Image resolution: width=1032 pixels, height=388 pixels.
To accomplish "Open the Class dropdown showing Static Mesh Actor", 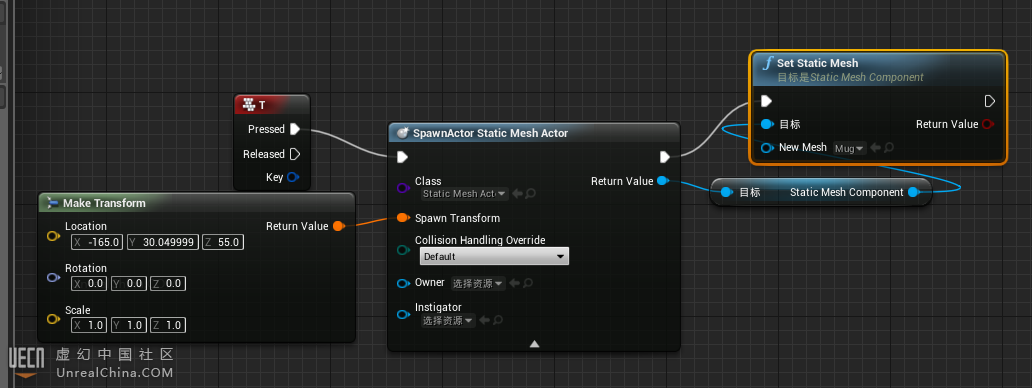I will click(x=464, y=193).
